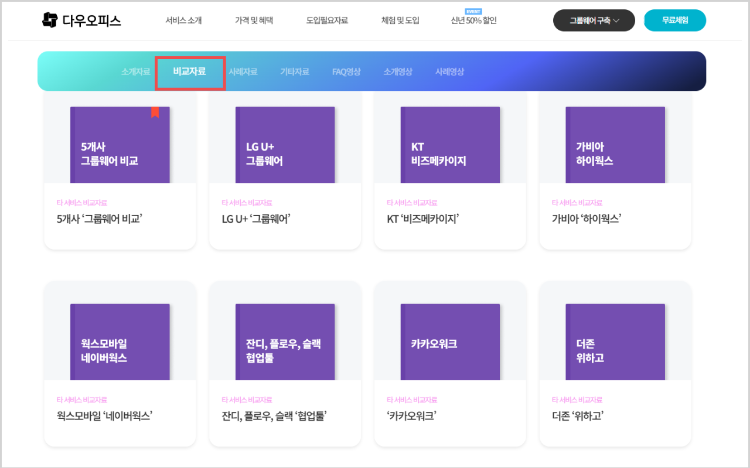Click the LG U+ '그룹웨어' title link
Image resolution: width=750 pixels, height=468 pixels.
pyautogui.click(x=256, y=219)
